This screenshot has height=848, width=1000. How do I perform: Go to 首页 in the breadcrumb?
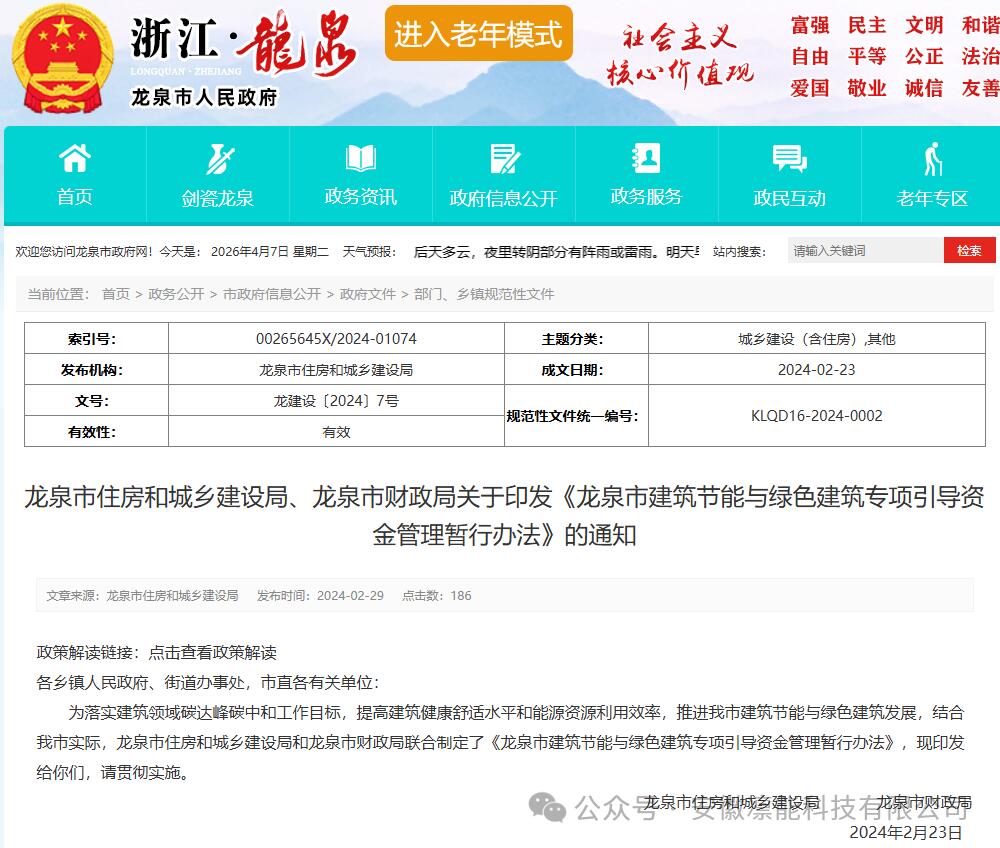coord(116,294)
